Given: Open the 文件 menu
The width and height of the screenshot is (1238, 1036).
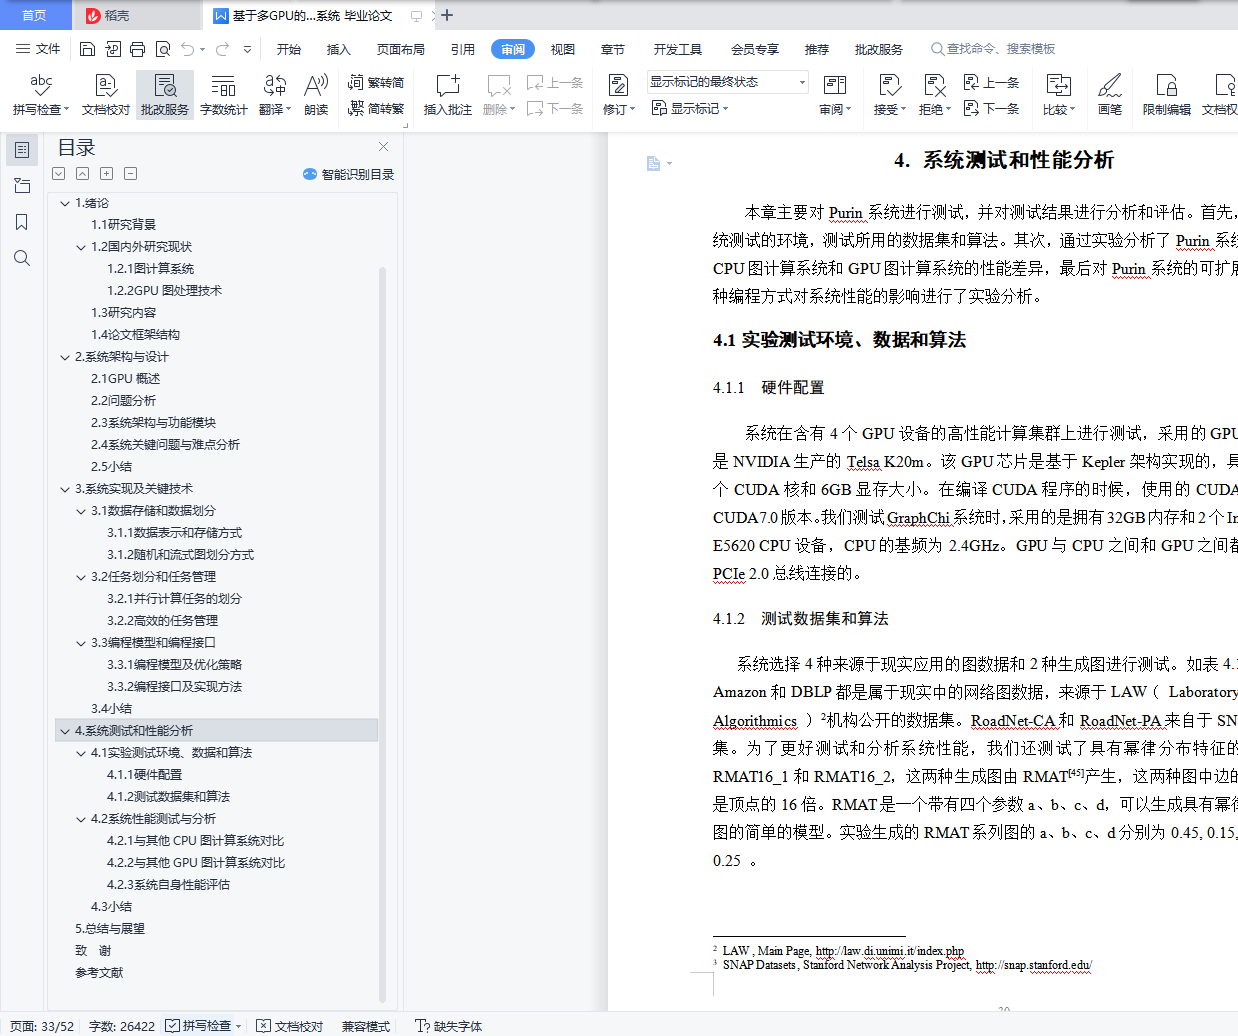Looking at the screenshot, I should 38,49.
